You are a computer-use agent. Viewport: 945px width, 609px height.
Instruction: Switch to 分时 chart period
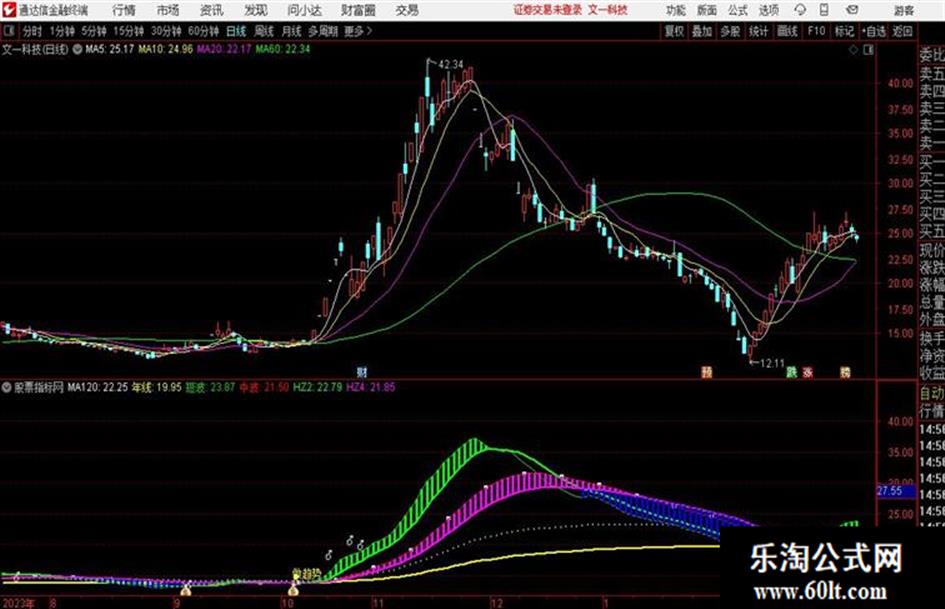pos(32,31)
